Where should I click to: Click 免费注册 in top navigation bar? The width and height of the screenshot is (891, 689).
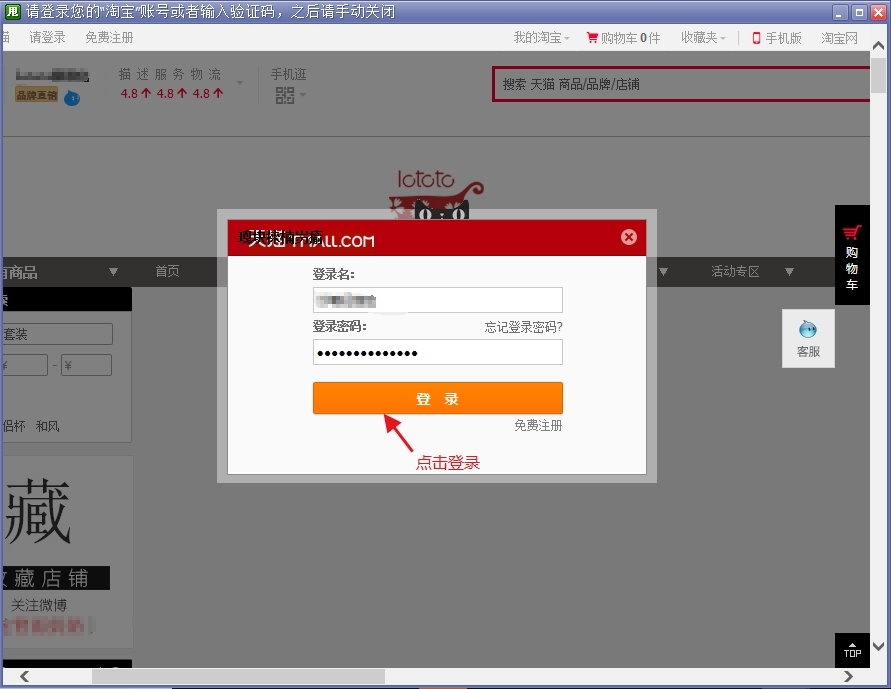coord(109,37)
